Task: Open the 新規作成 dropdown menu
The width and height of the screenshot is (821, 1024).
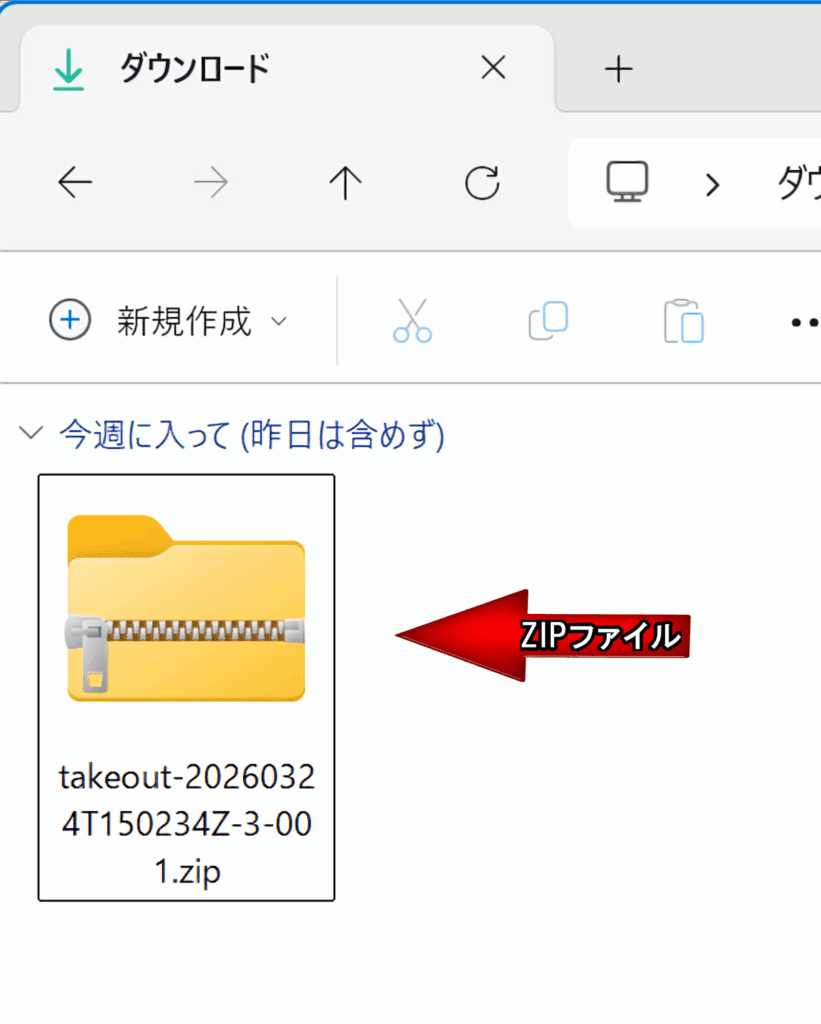Action: [279, 321]
